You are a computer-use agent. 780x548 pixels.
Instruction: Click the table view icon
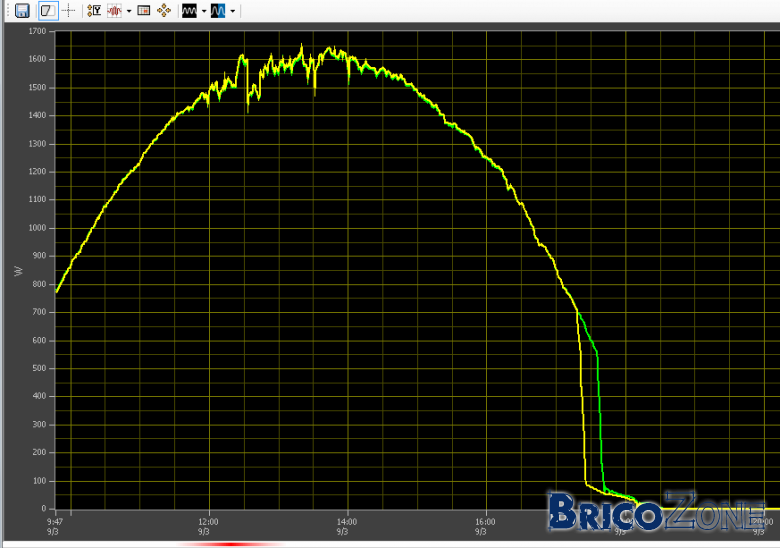[144, 10]
